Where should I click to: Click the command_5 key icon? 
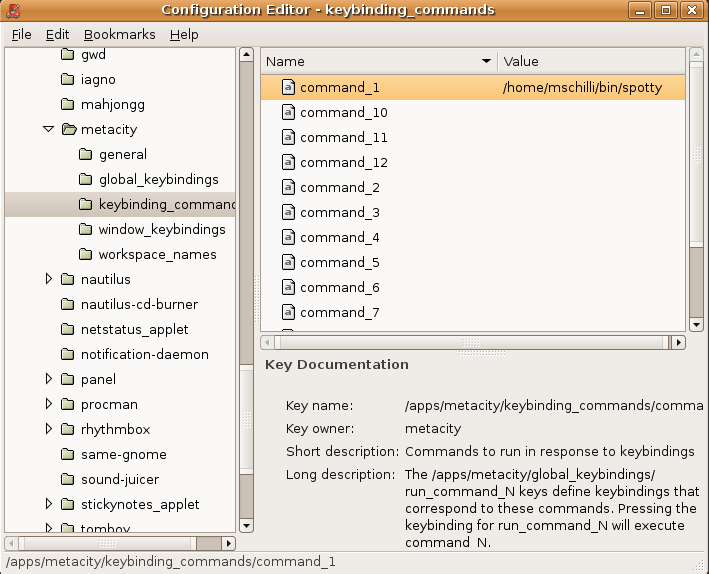[x=288, y=262]
